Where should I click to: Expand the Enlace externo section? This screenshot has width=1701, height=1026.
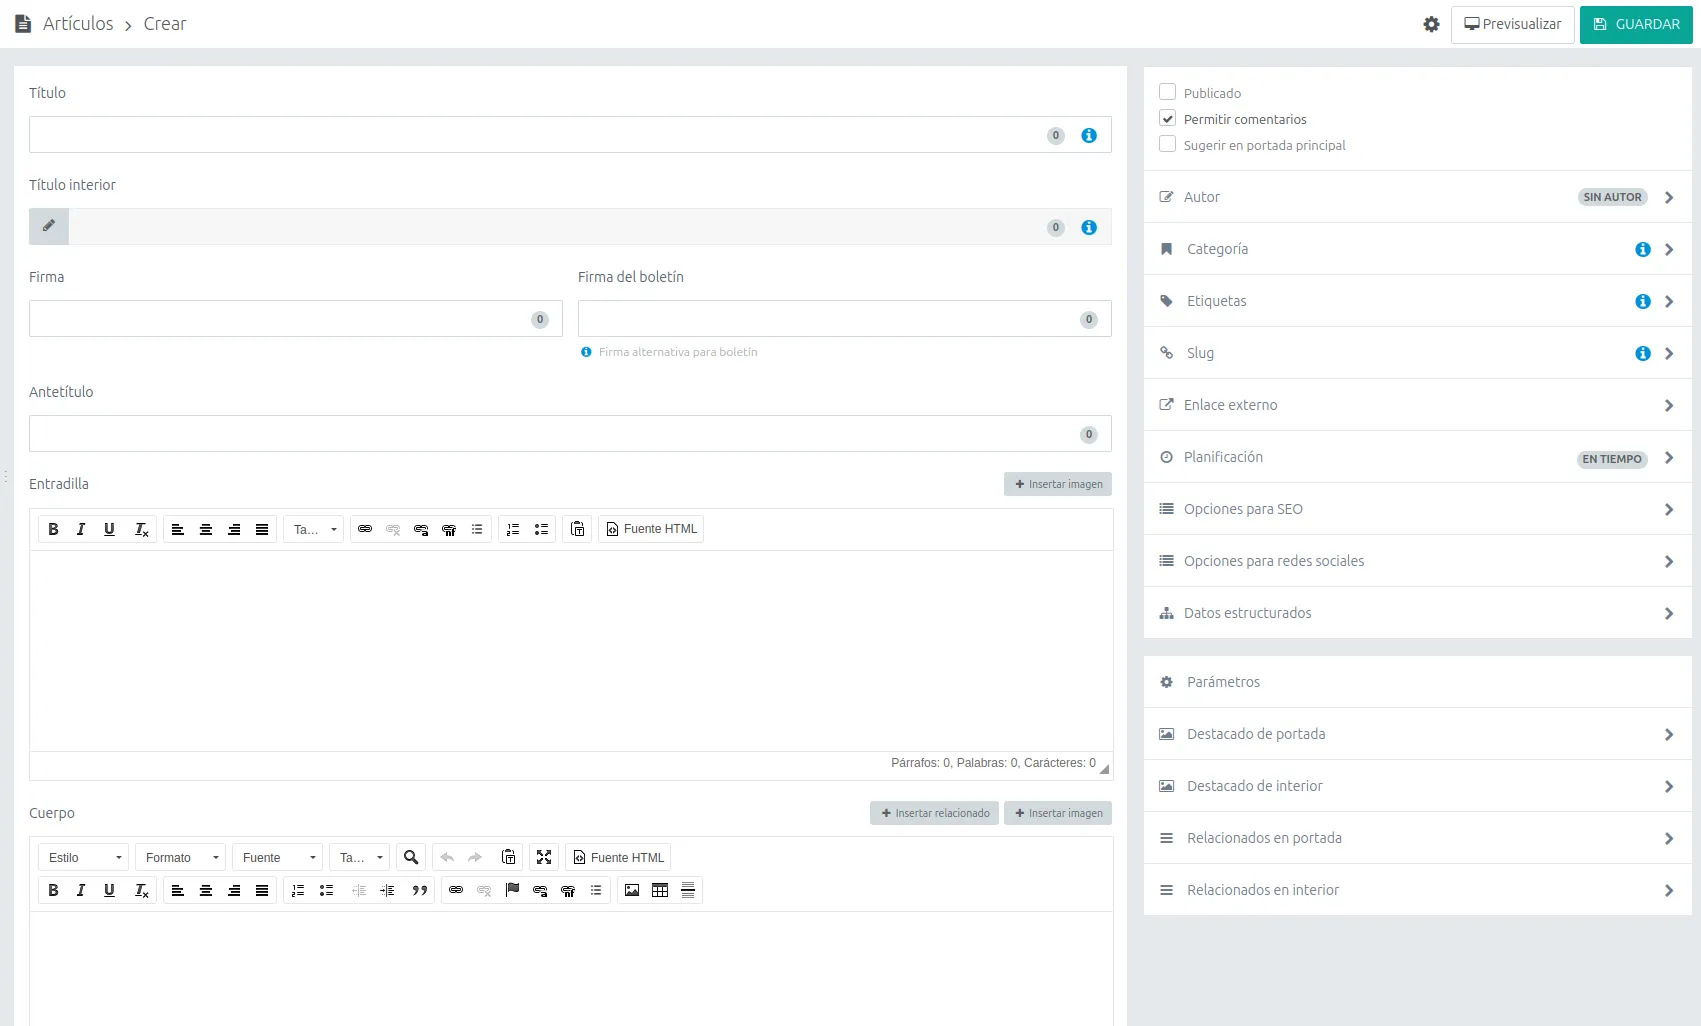(x=1417, y=405)
